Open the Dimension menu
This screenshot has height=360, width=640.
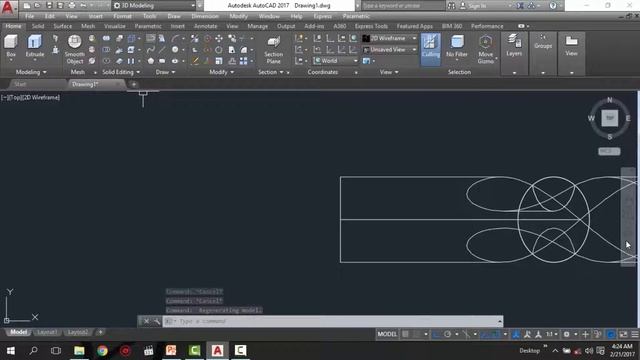click(205, 16)
